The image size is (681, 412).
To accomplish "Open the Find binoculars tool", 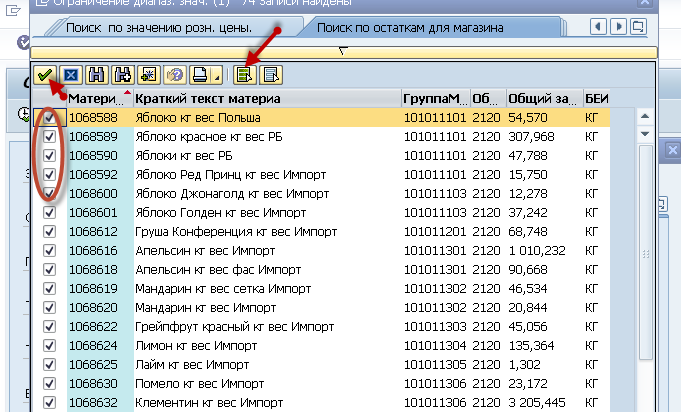I will click(96, 75).
